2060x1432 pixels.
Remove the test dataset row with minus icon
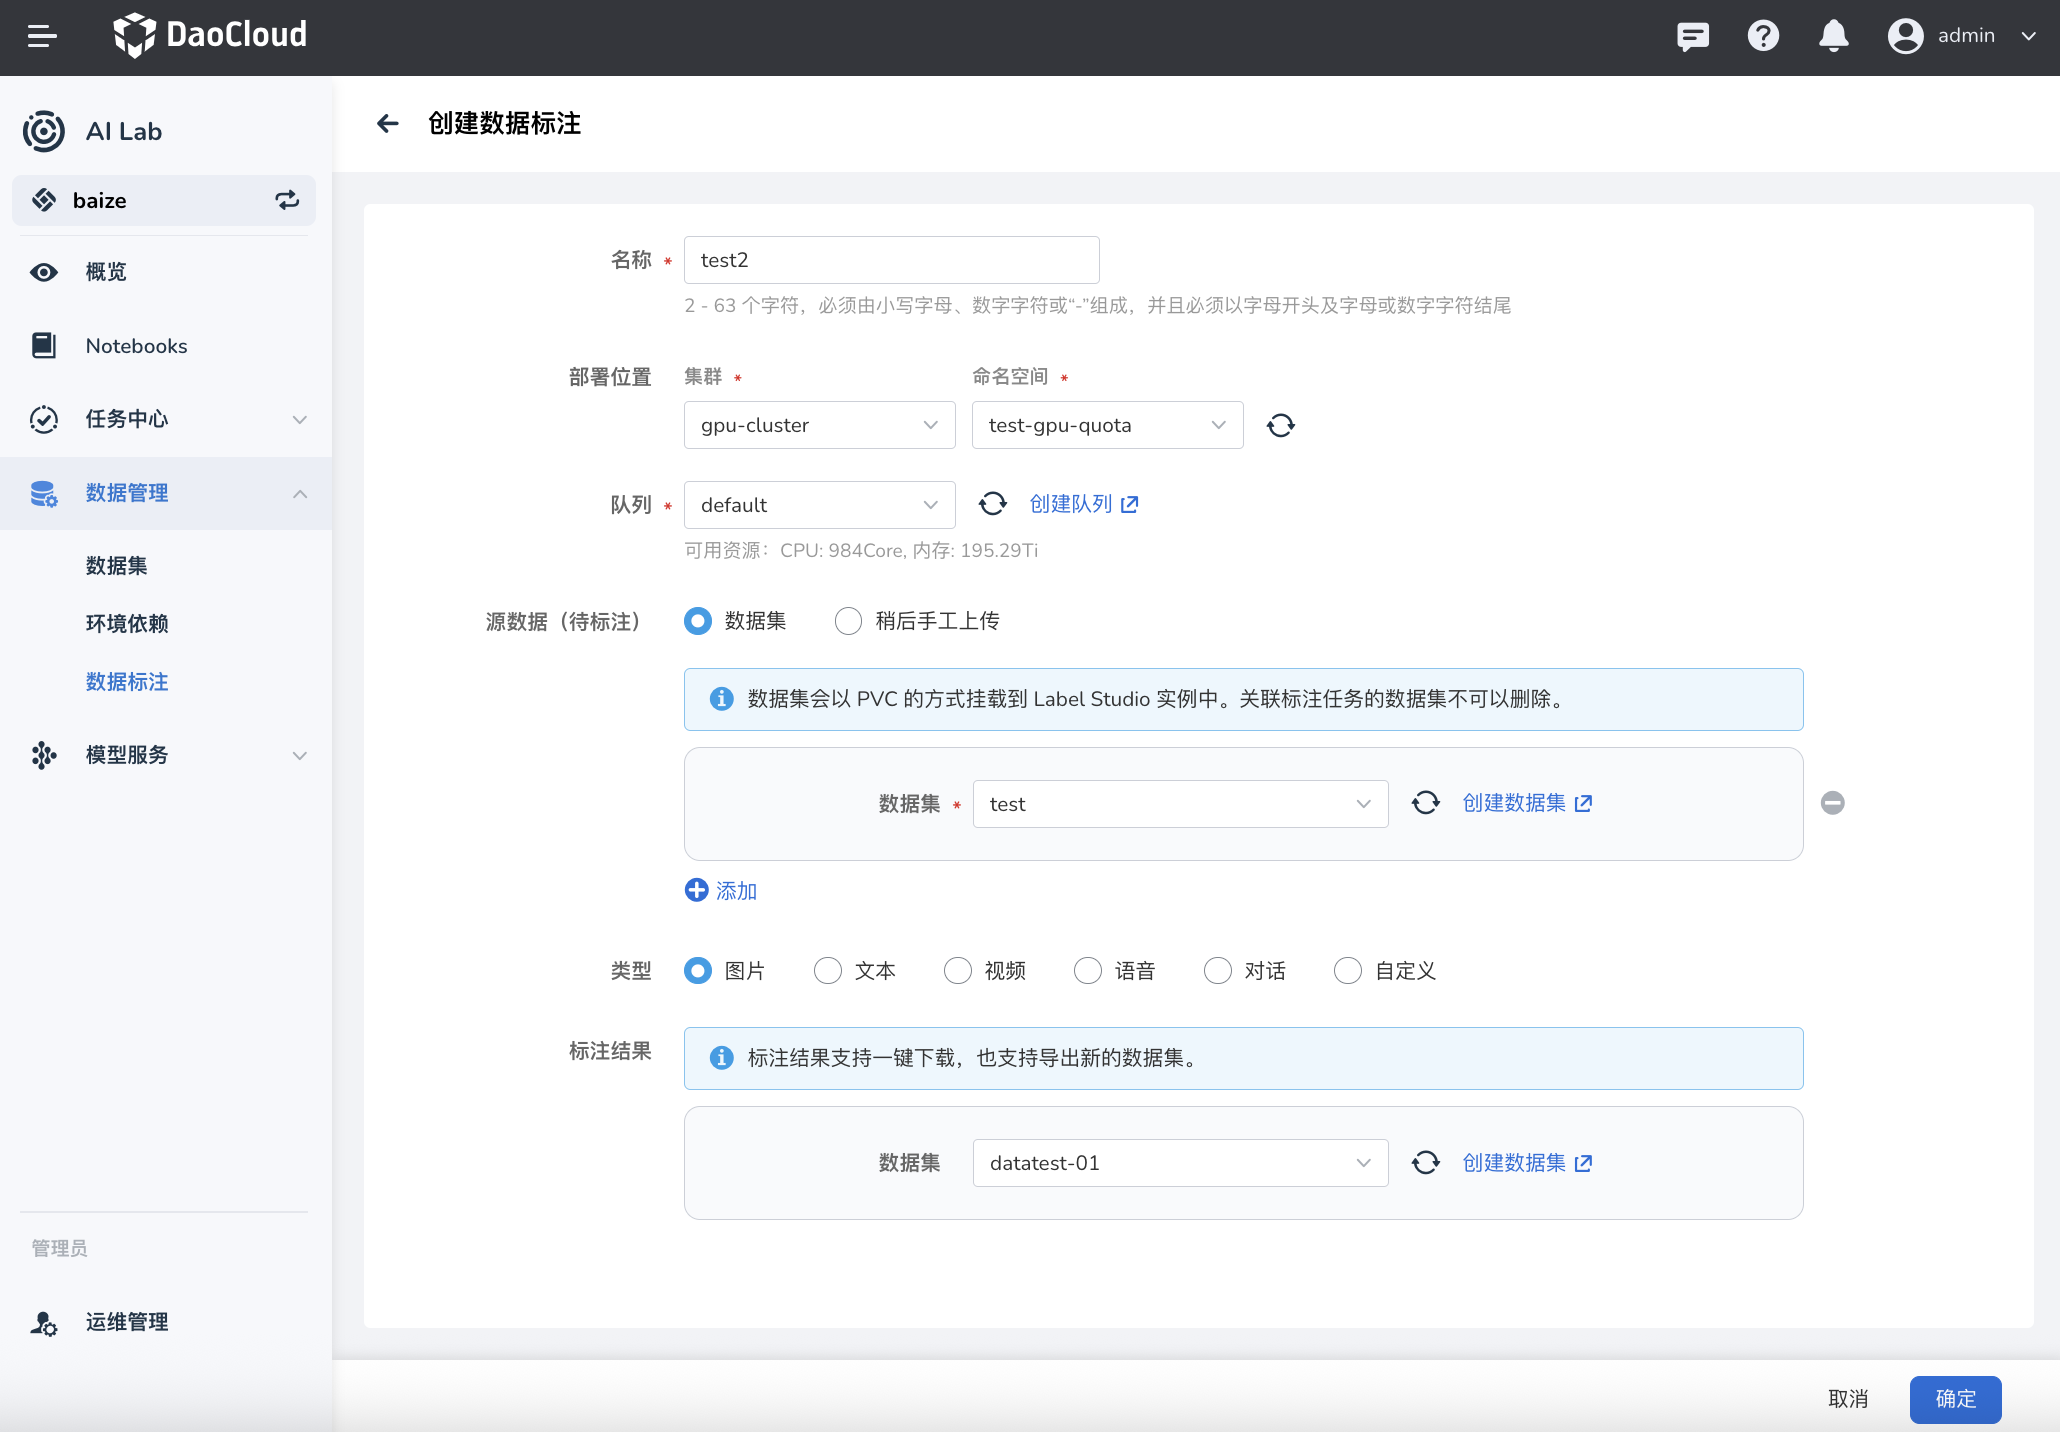(1833, 803)
